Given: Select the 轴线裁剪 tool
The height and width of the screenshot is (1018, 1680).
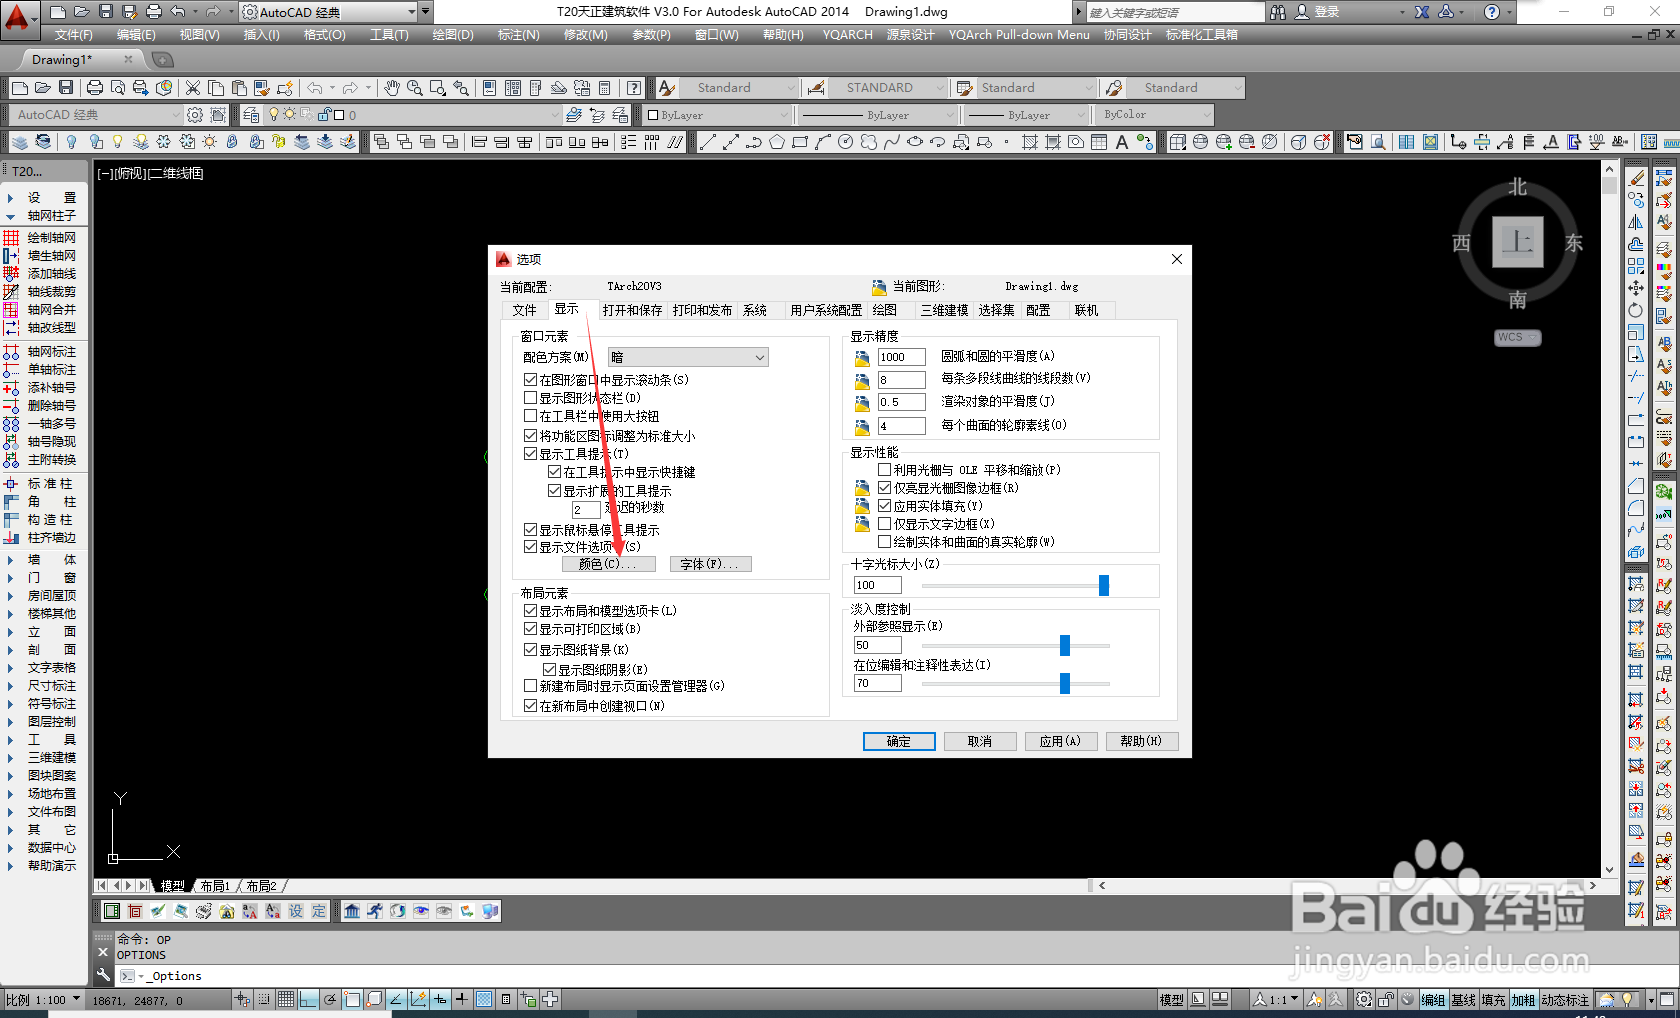Looking at the screenshot, I should 41,292.
